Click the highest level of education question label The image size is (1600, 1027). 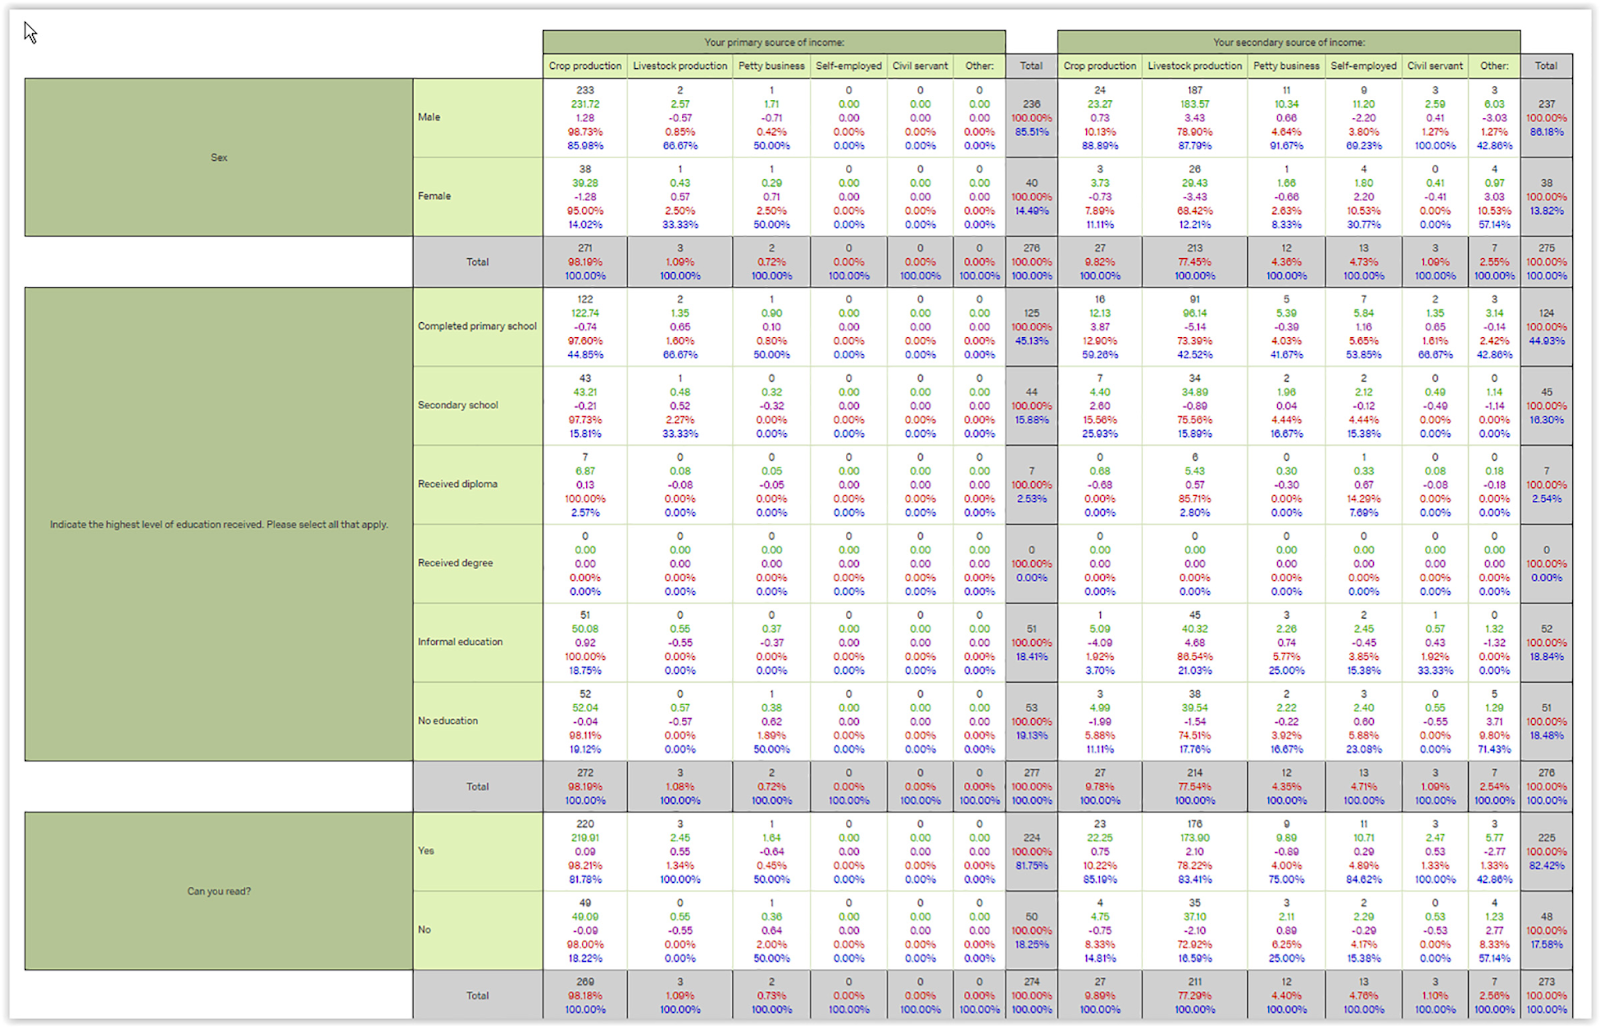pos(219,524)
